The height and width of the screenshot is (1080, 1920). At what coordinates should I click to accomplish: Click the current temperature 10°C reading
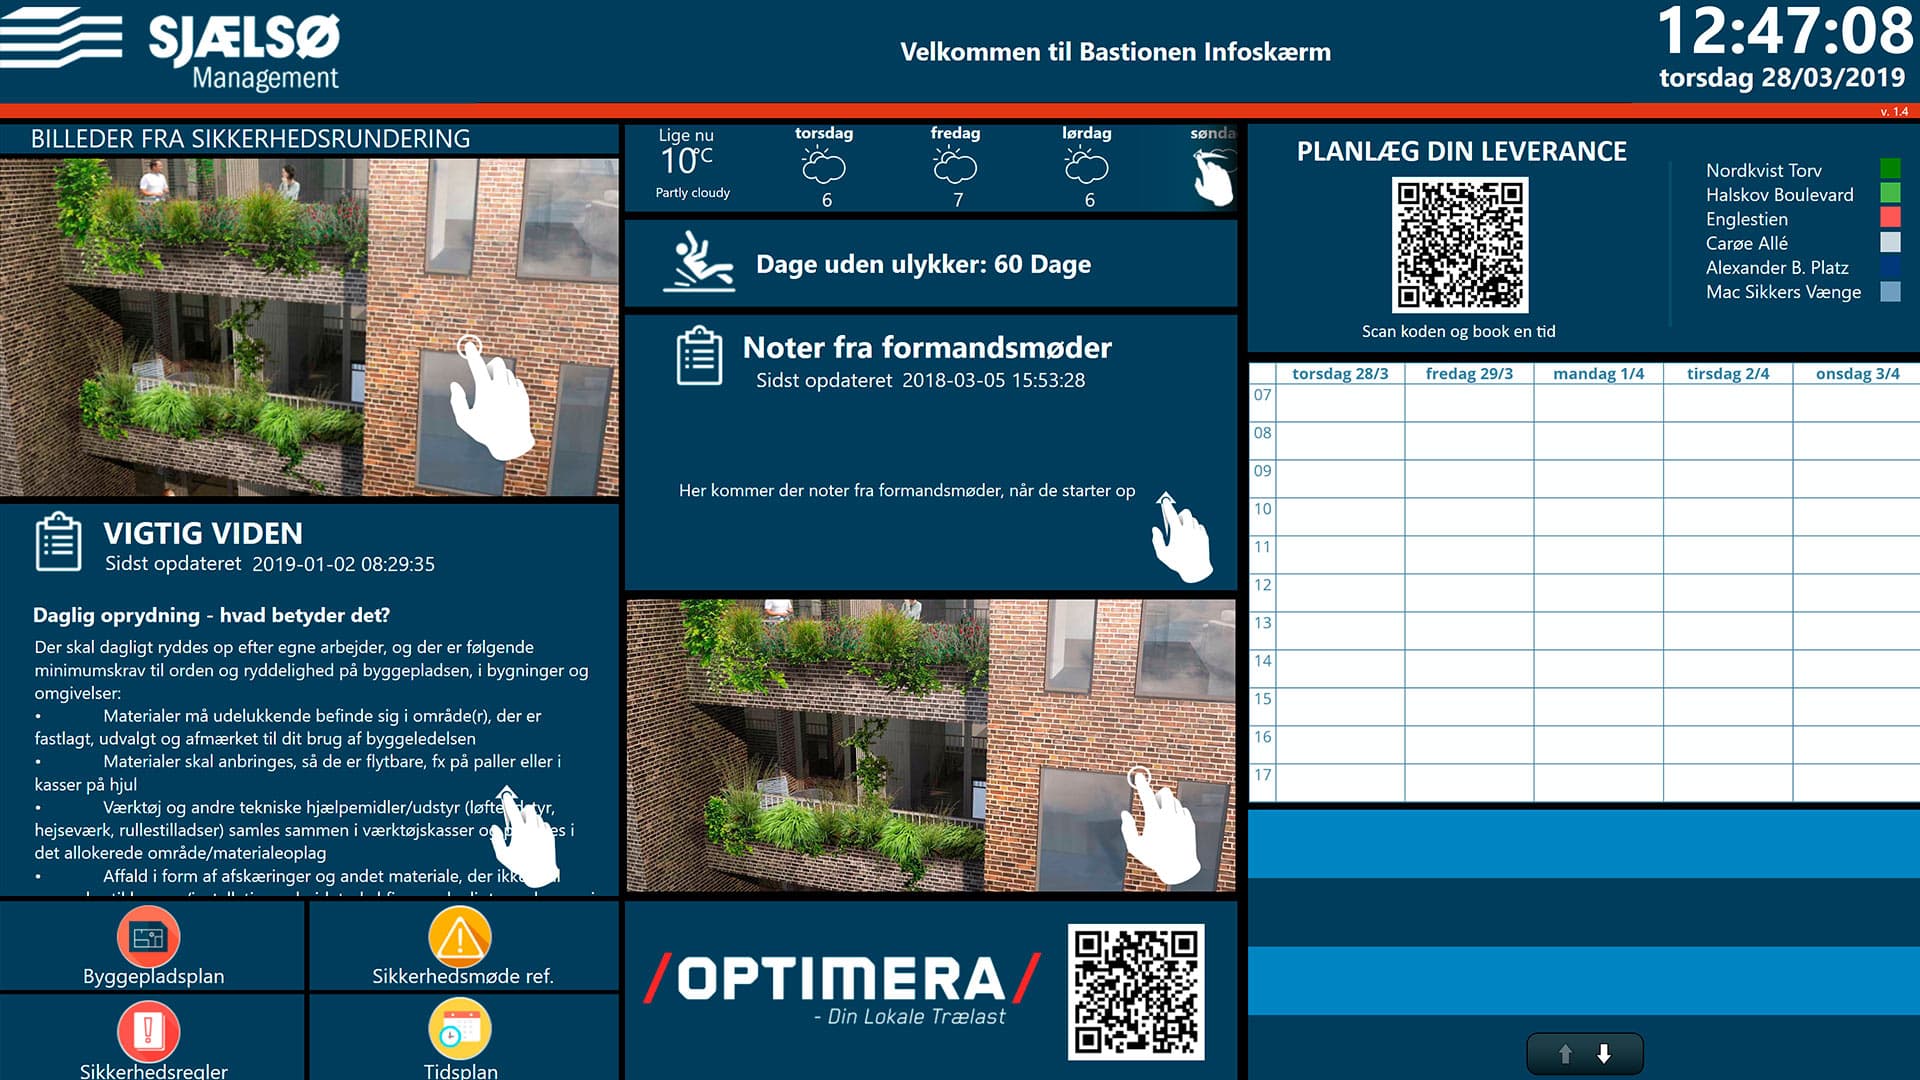(x=686, y=160)
